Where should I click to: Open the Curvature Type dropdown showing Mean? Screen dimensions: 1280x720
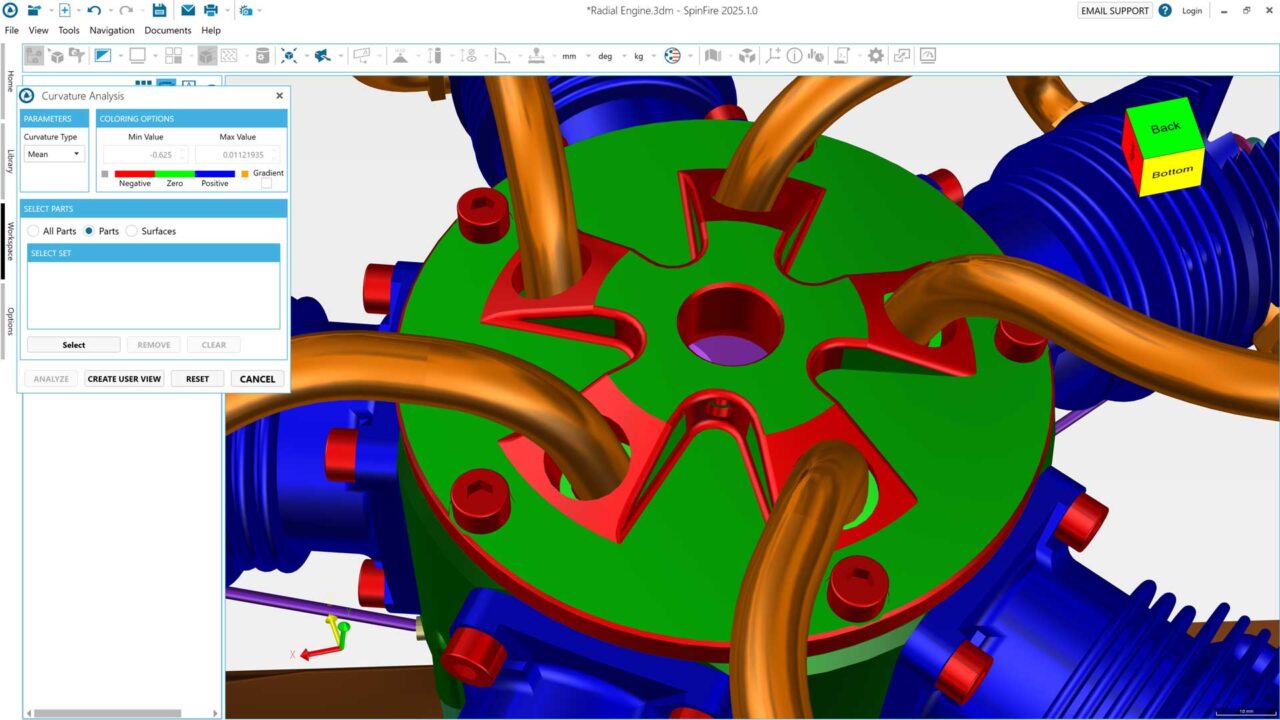54,153
